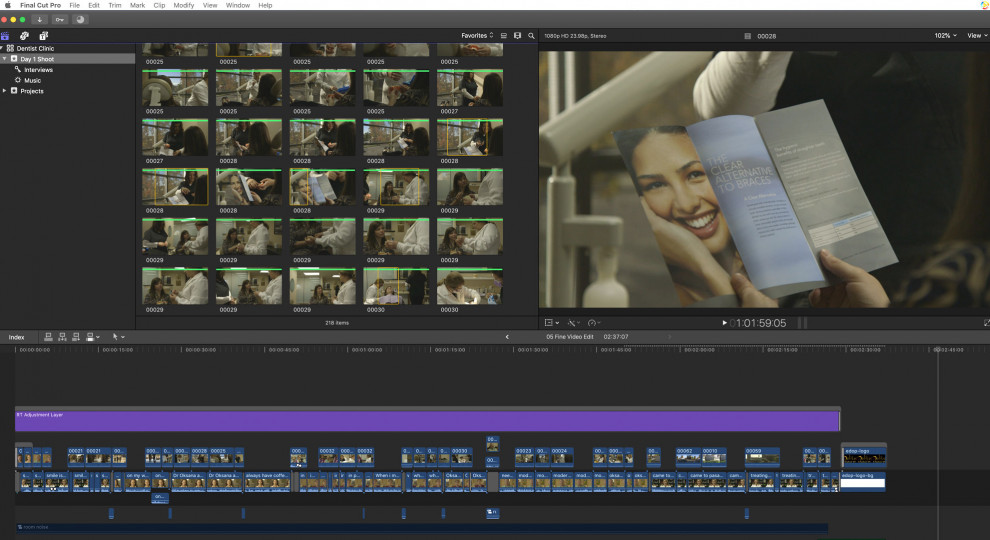Open the Window menu
The image size is (990, 540).
(238, 5)
